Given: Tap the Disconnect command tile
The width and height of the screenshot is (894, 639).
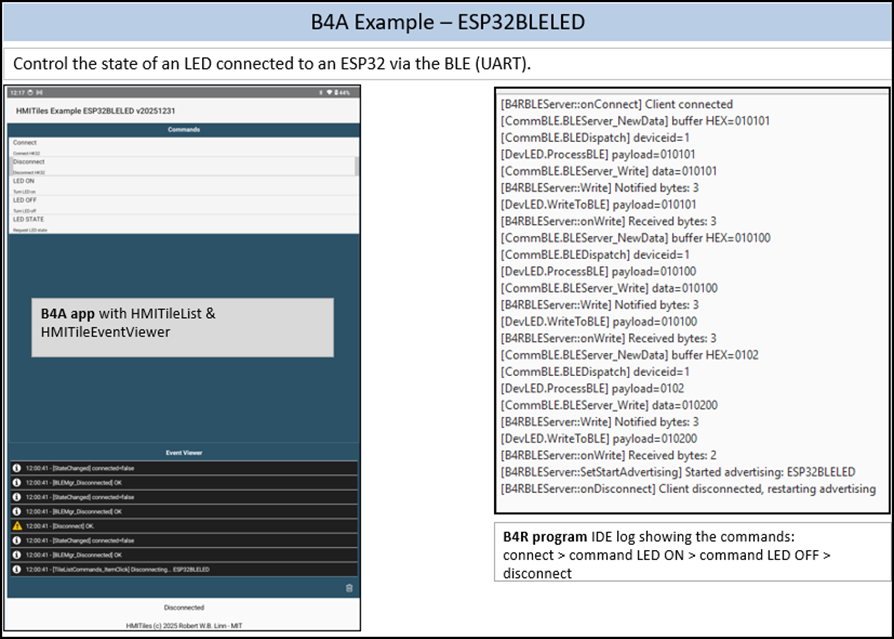Looking at the screenshot, I should click(x=184, y=166).
